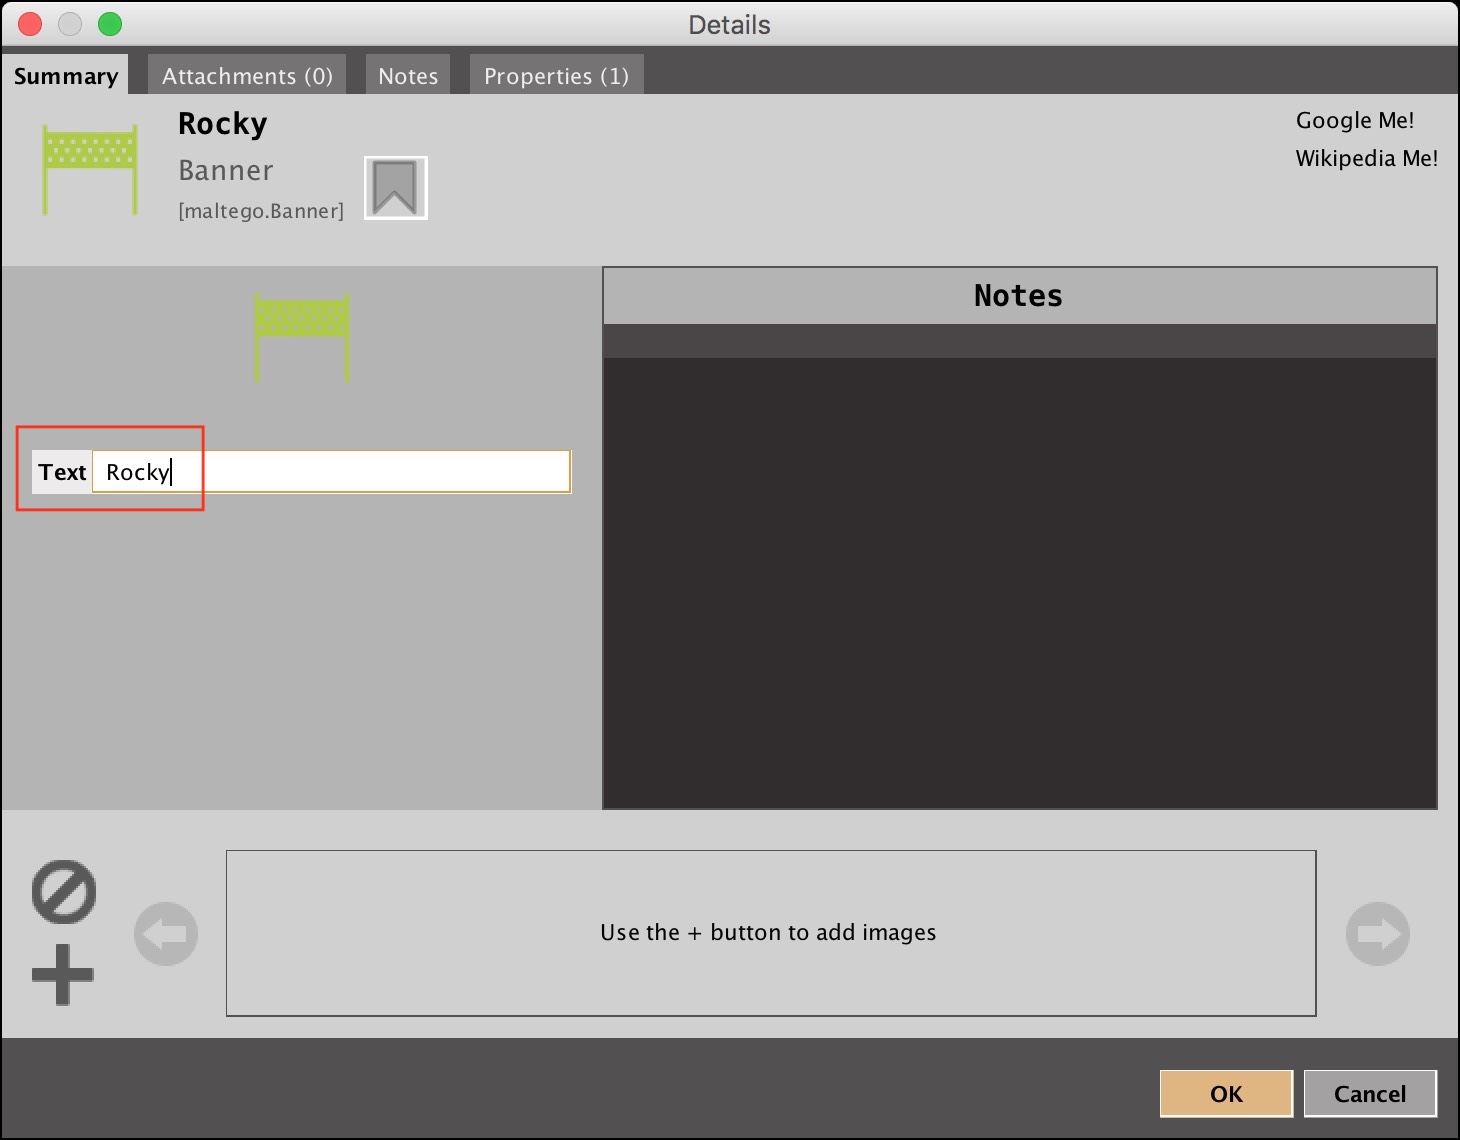Click the green banner entity icon in header

[89, 169]
